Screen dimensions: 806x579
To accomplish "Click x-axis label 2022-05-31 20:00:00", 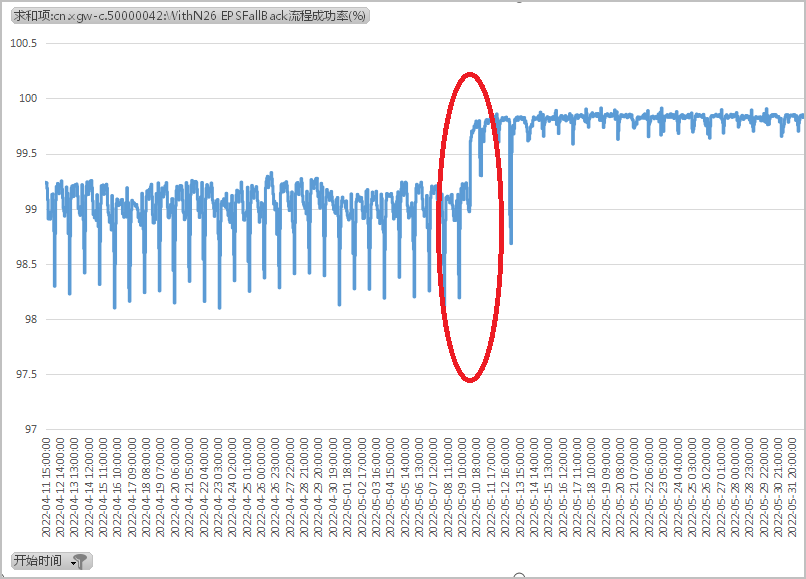I will coord(793,487).
